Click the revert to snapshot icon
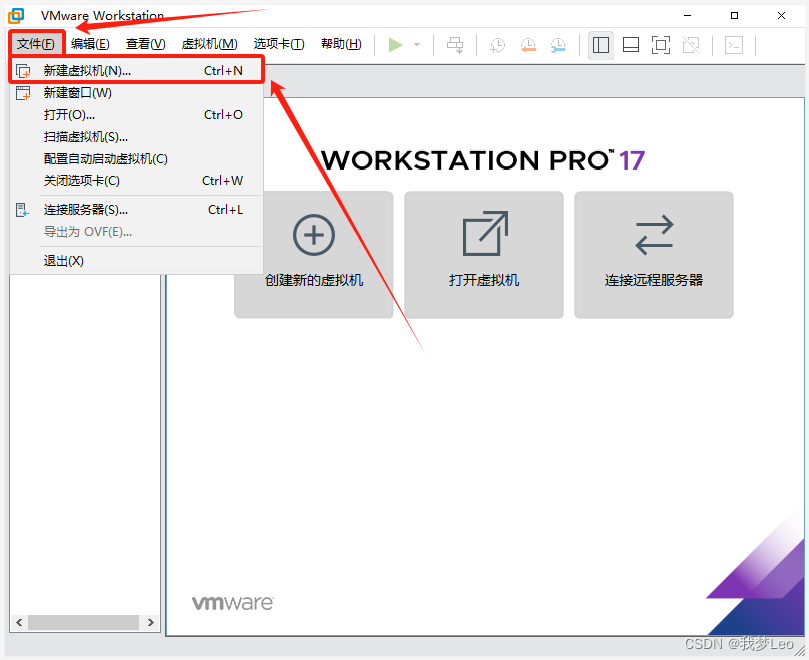This screenshot has width=809, height=660. 528,45
